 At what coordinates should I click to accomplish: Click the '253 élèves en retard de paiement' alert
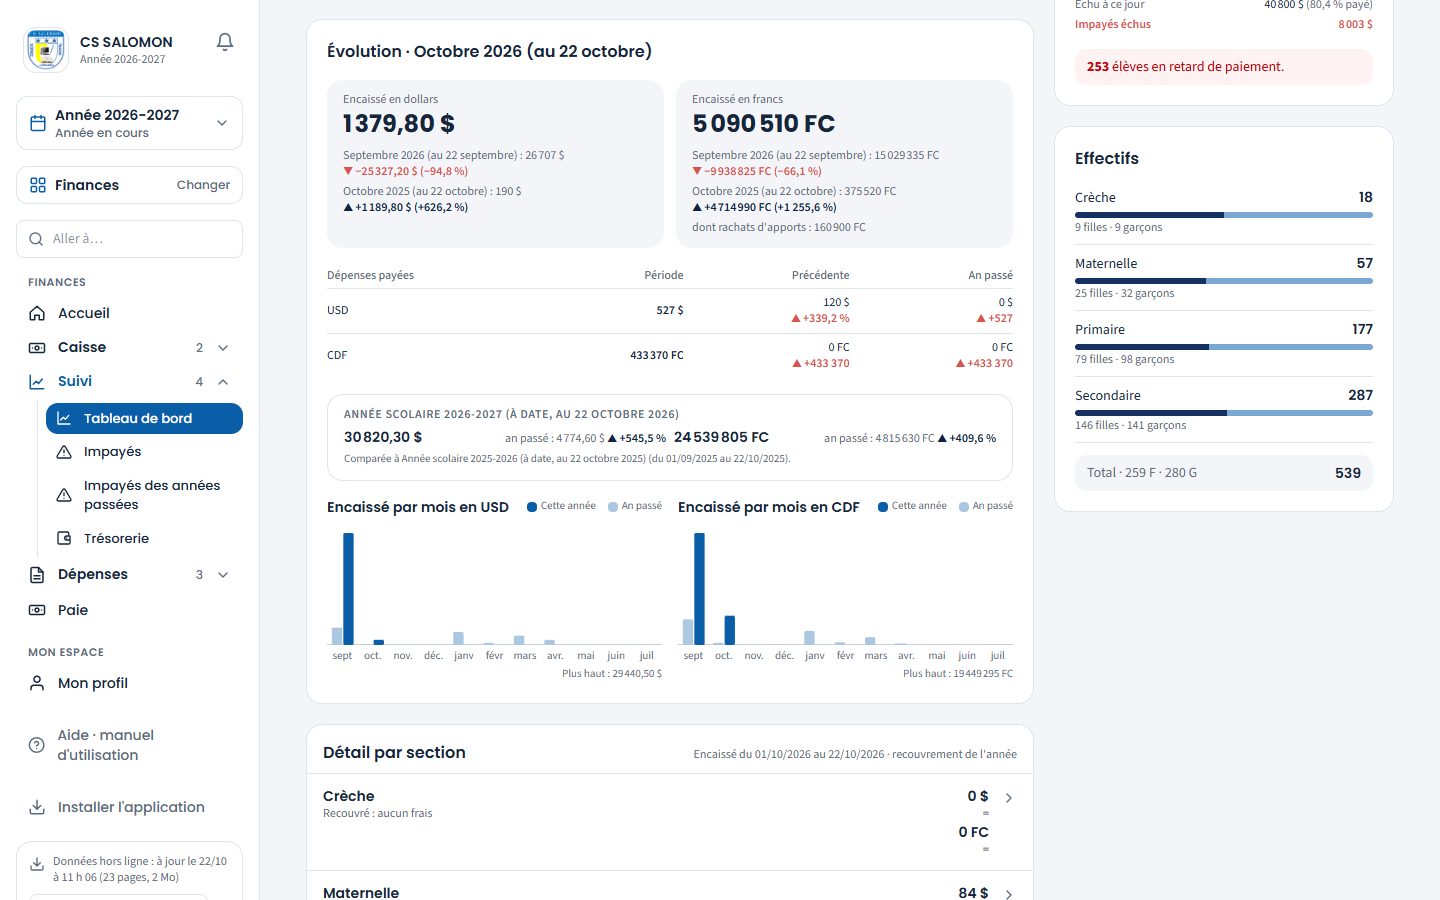point(1224,67)
